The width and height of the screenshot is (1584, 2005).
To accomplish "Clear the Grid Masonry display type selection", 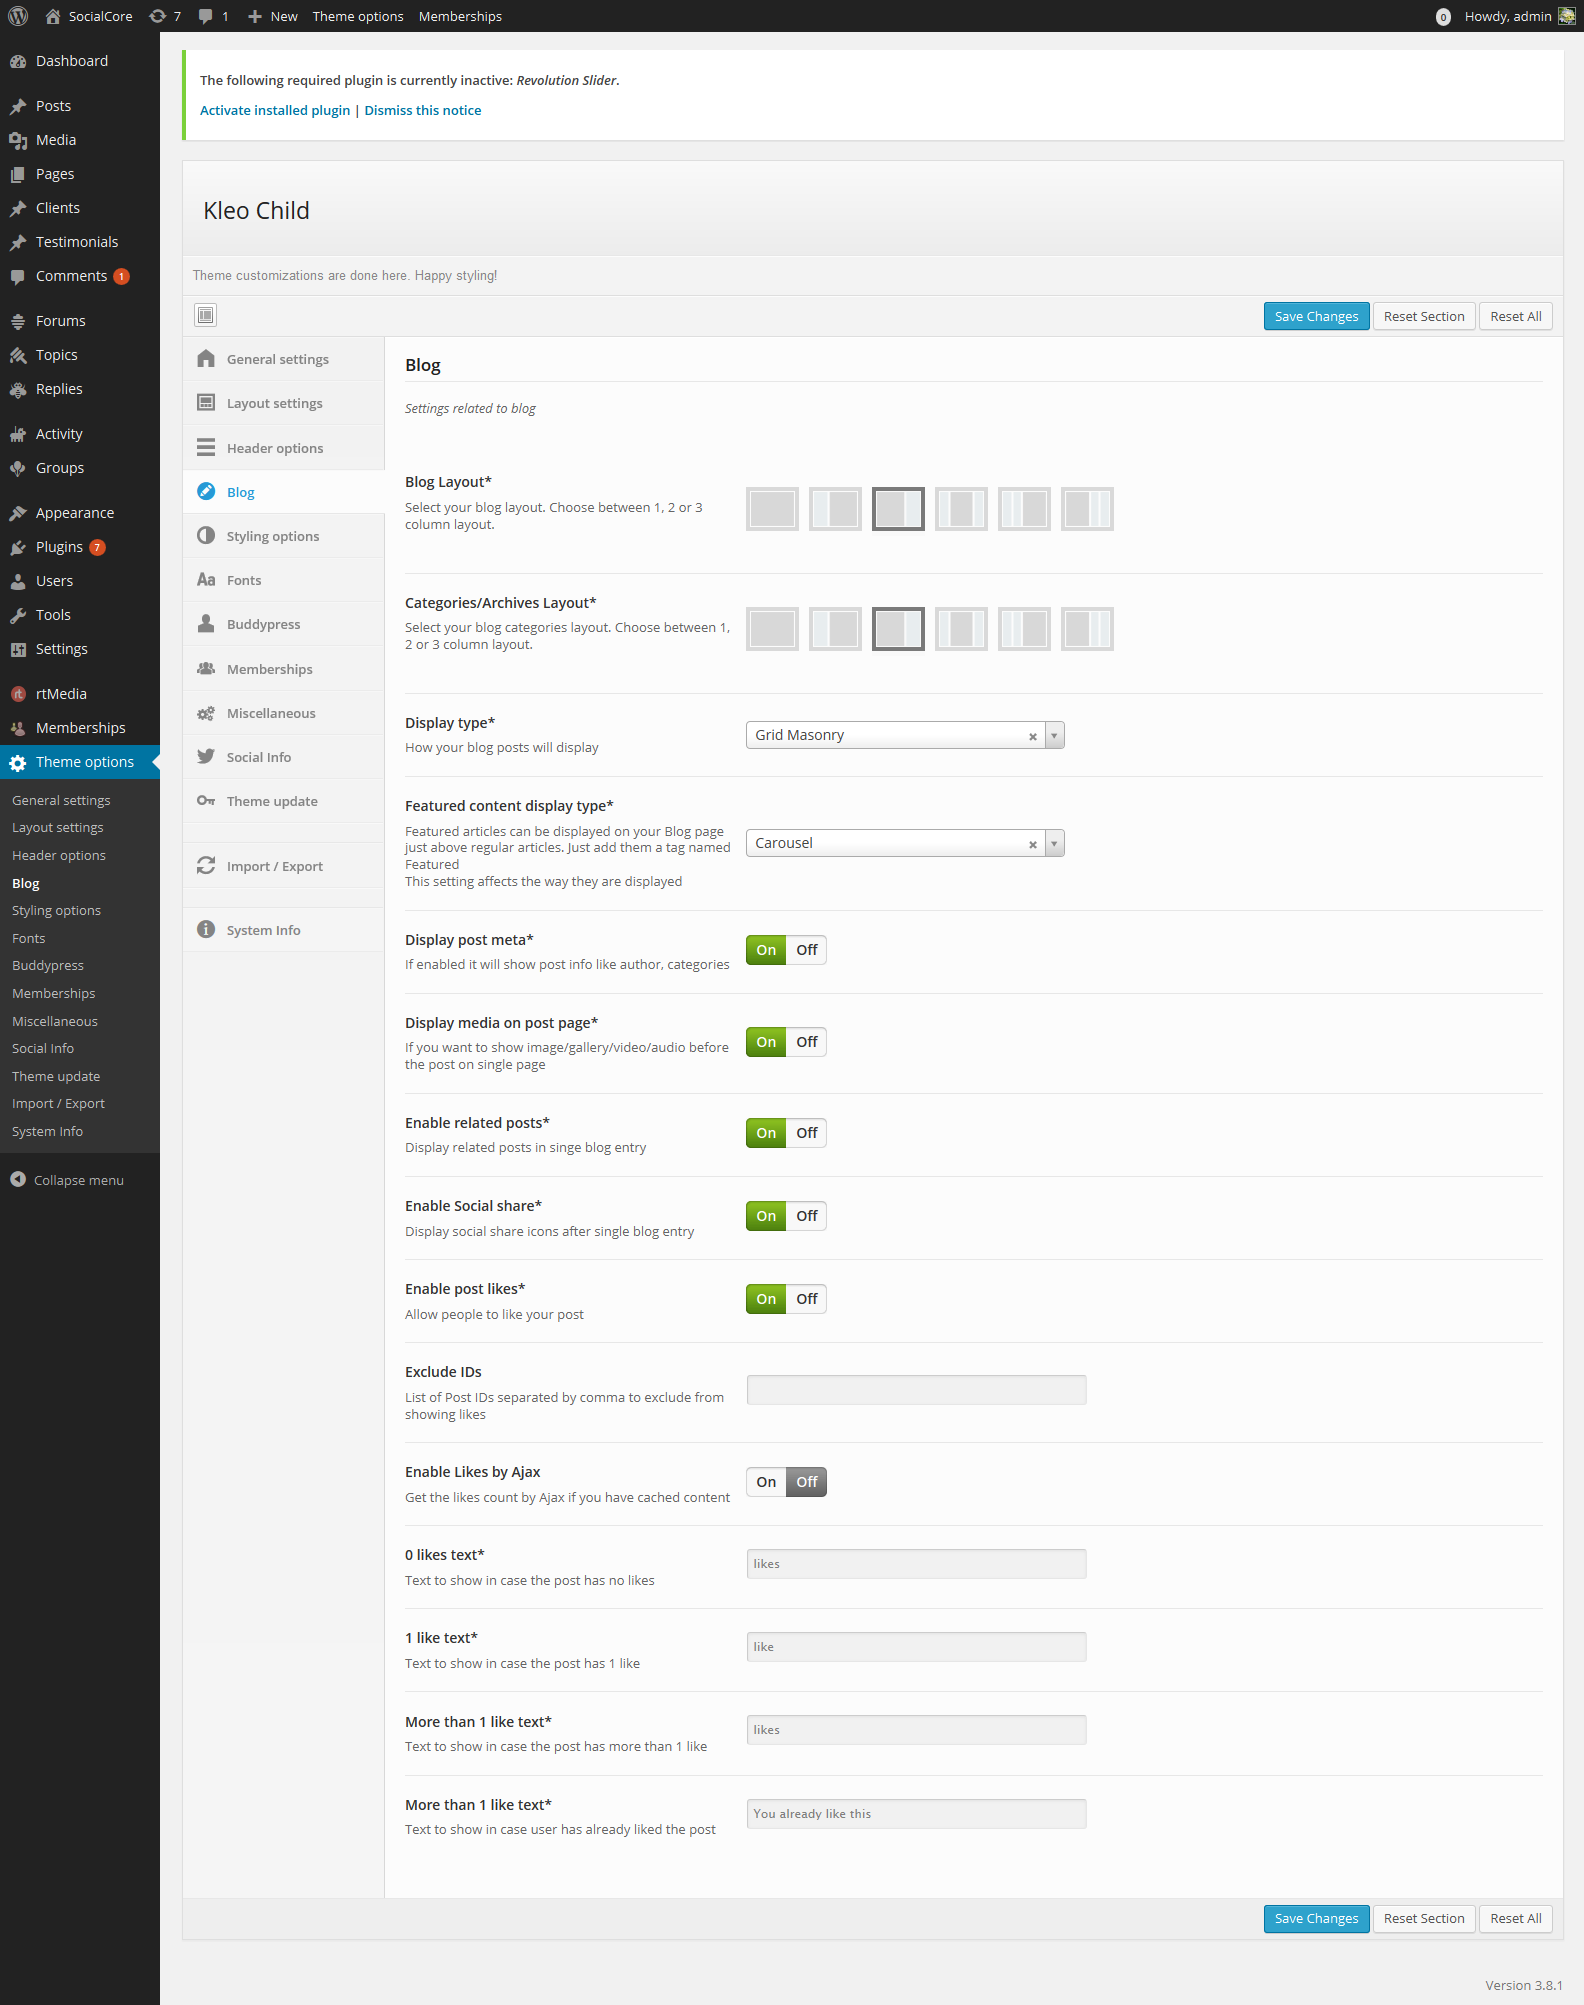I will tap(1032, 736).
